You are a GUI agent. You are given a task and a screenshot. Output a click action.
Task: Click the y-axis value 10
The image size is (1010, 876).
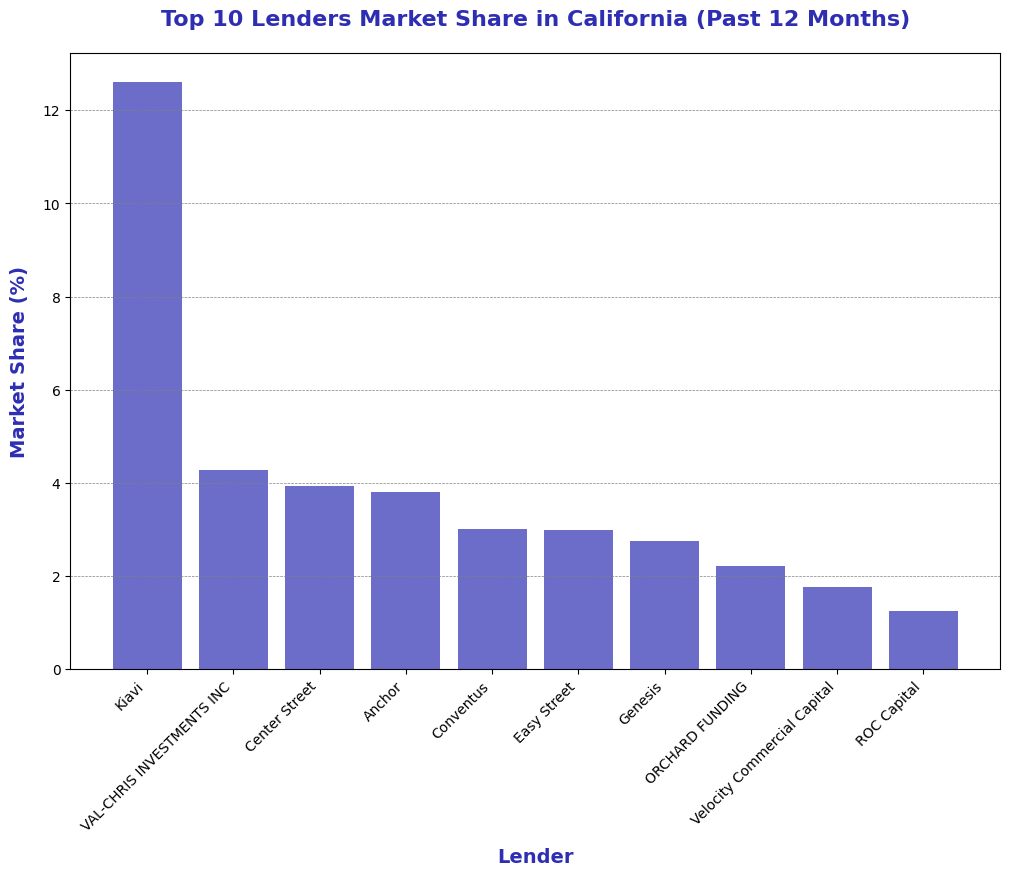[52, 205]
